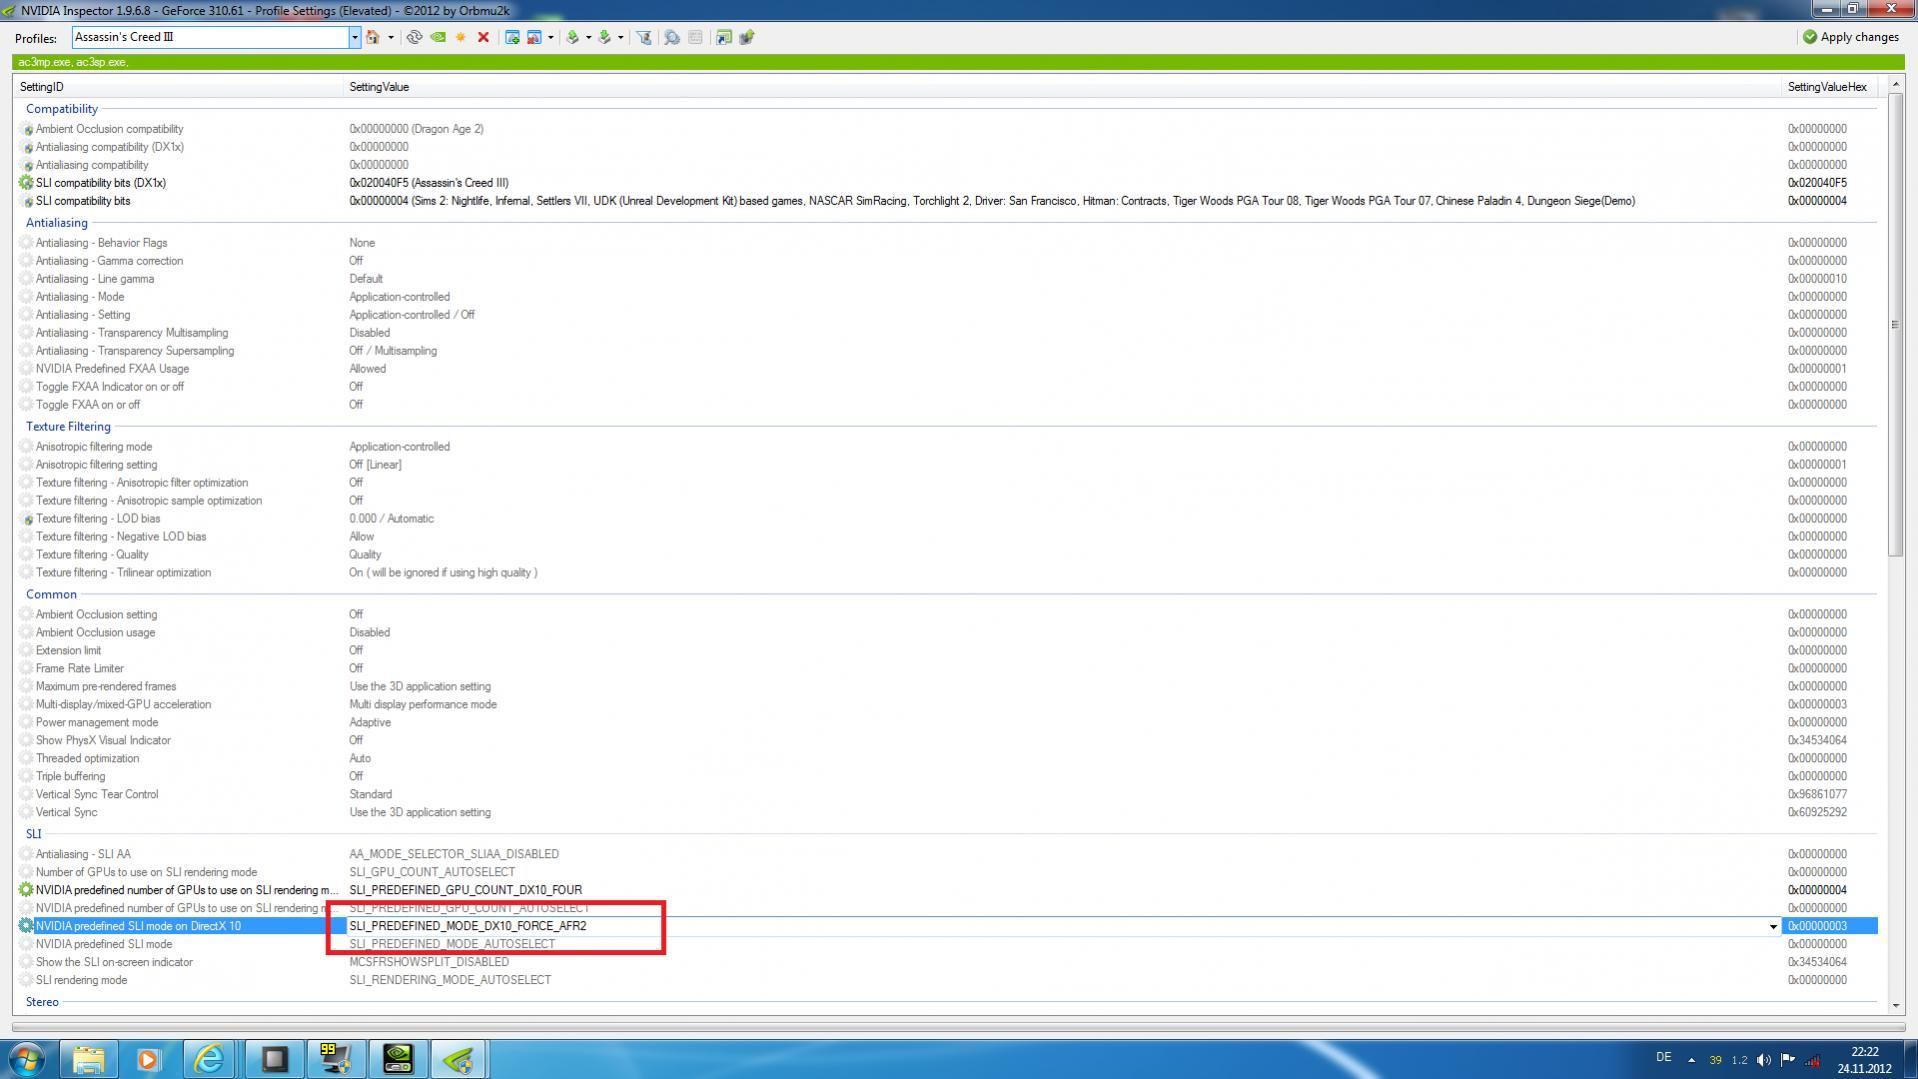Select the Vertical Sync row

pyautogui.click(x=946, y=813)
